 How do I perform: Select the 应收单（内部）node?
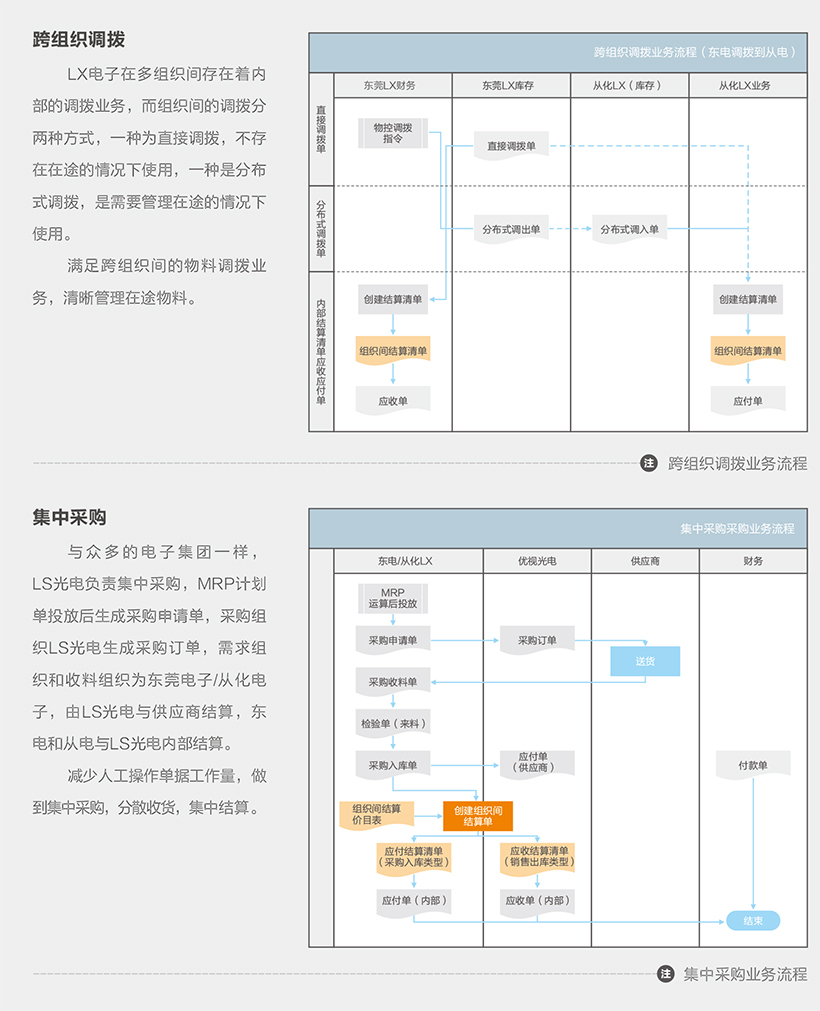(x=537, y=900)
